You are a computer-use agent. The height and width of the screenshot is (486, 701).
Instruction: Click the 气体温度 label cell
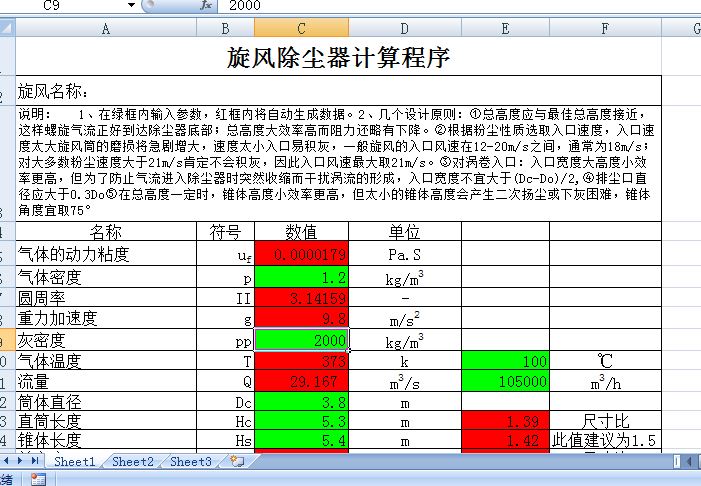106,360
